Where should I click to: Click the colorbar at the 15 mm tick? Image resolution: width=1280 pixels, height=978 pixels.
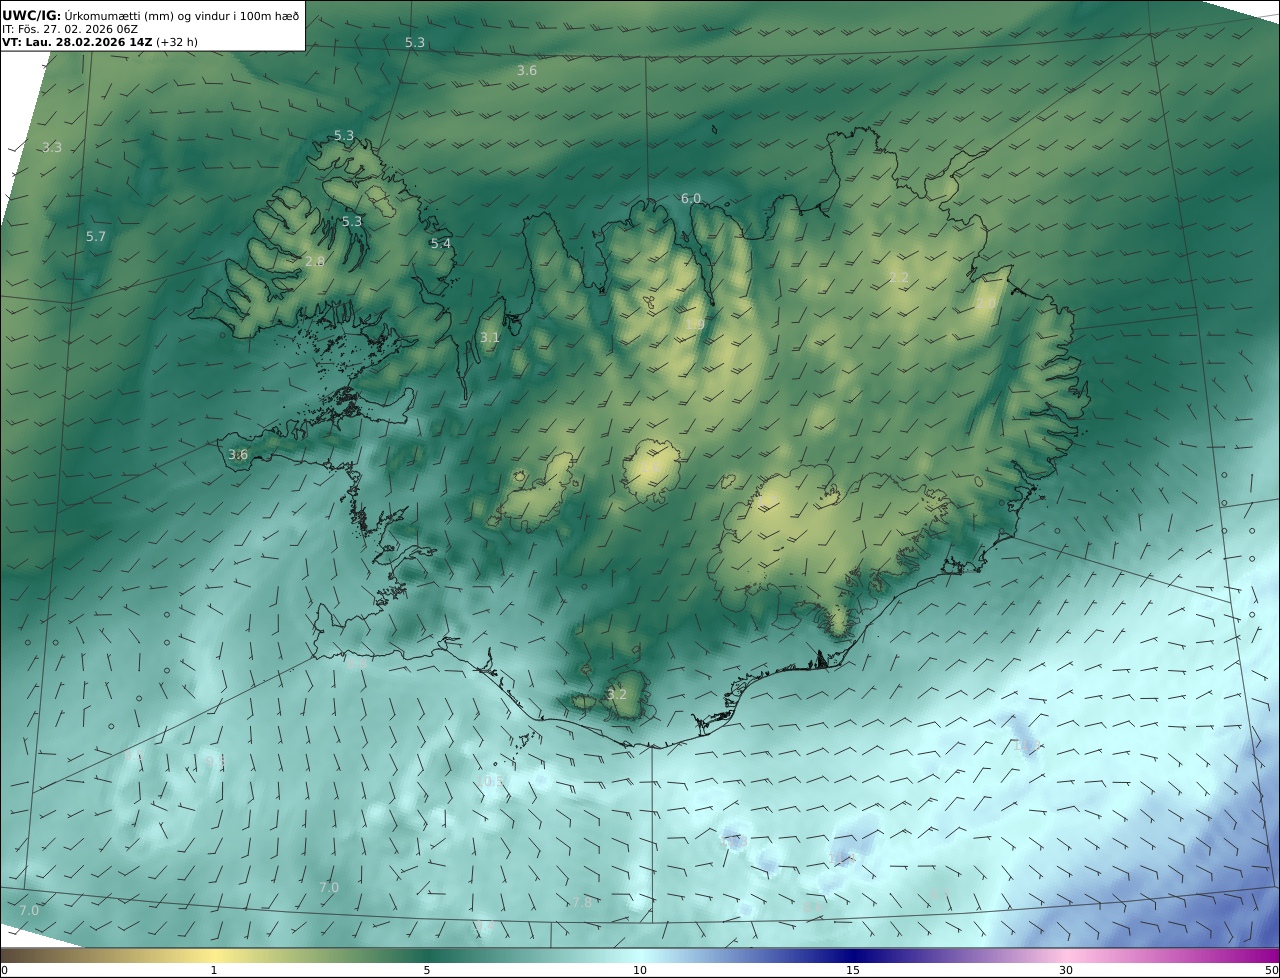[x=853, y=955]
